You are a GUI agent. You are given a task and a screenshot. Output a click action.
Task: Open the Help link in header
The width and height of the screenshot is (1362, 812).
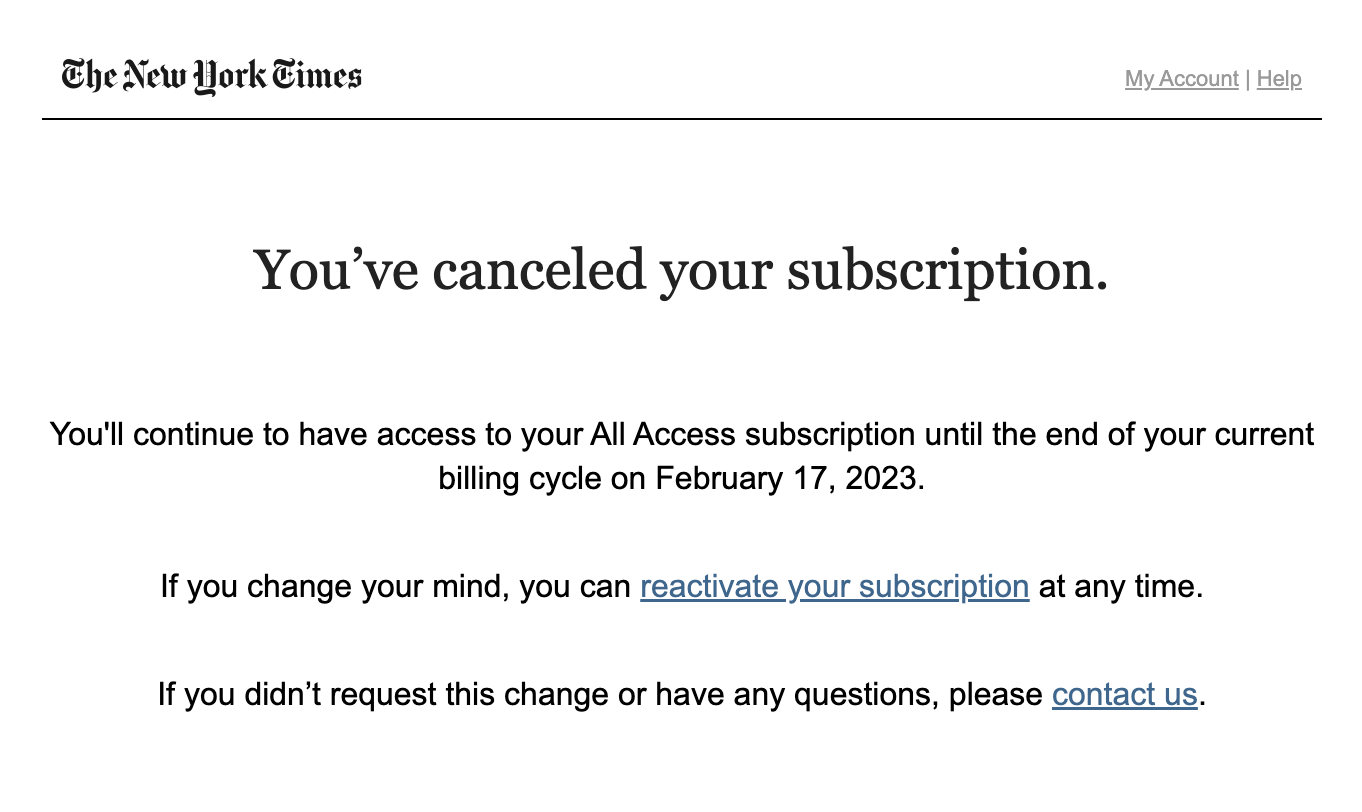click(1279, 79)
